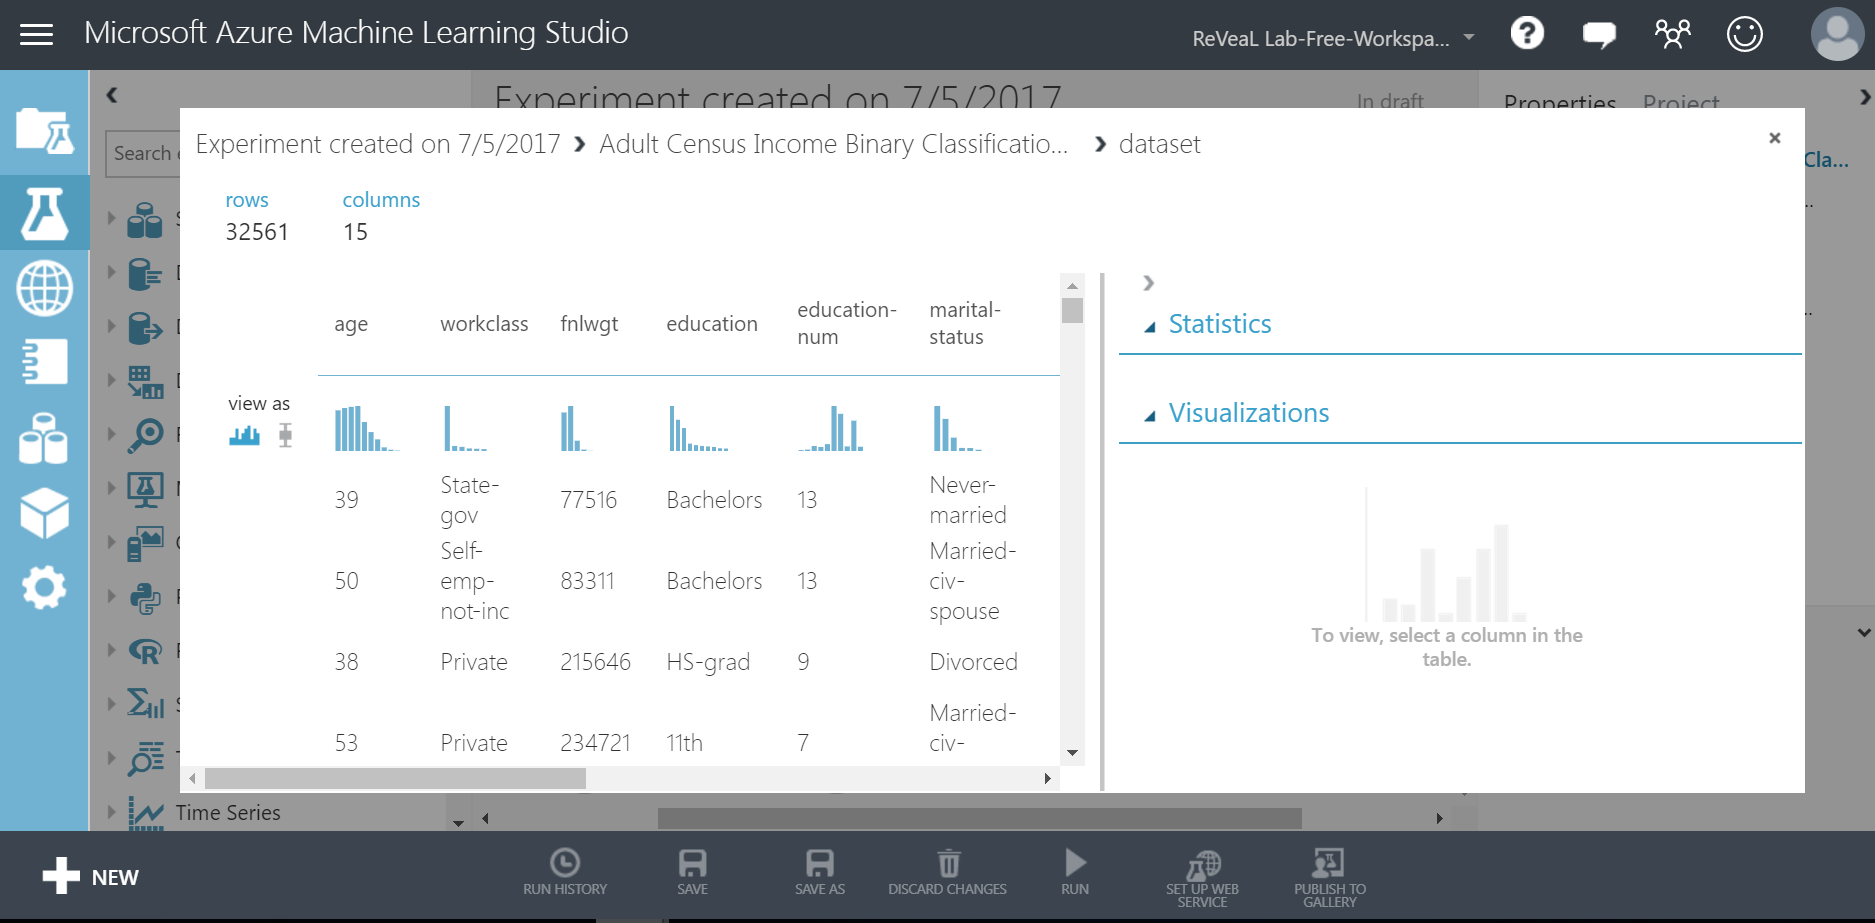Open the community people icon
The width and height of the screenshot is (1875, 923).
(1672, 34)
